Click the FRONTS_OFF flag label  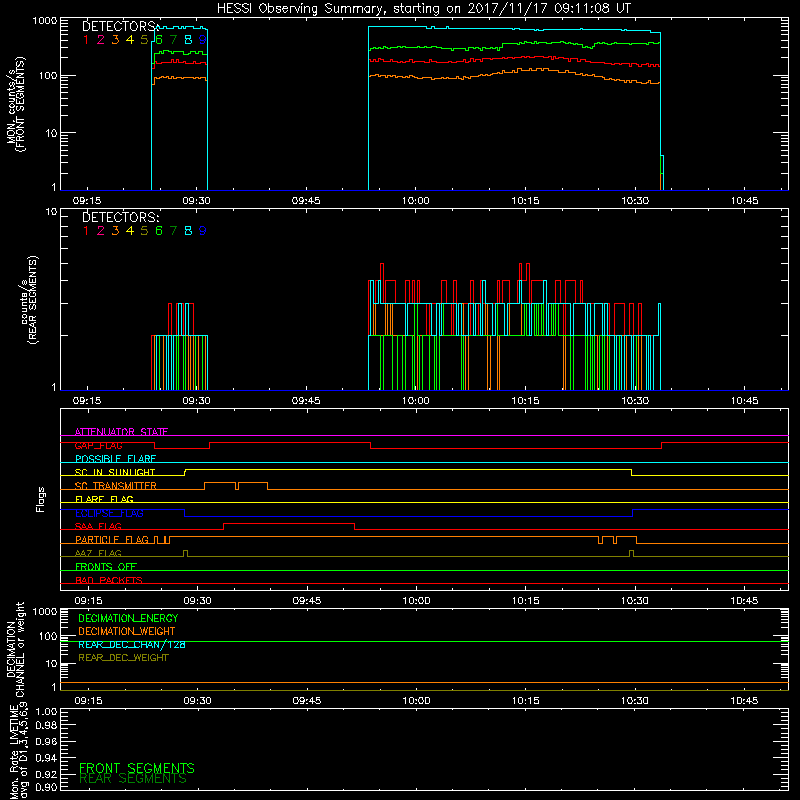(x=106, y=567)
